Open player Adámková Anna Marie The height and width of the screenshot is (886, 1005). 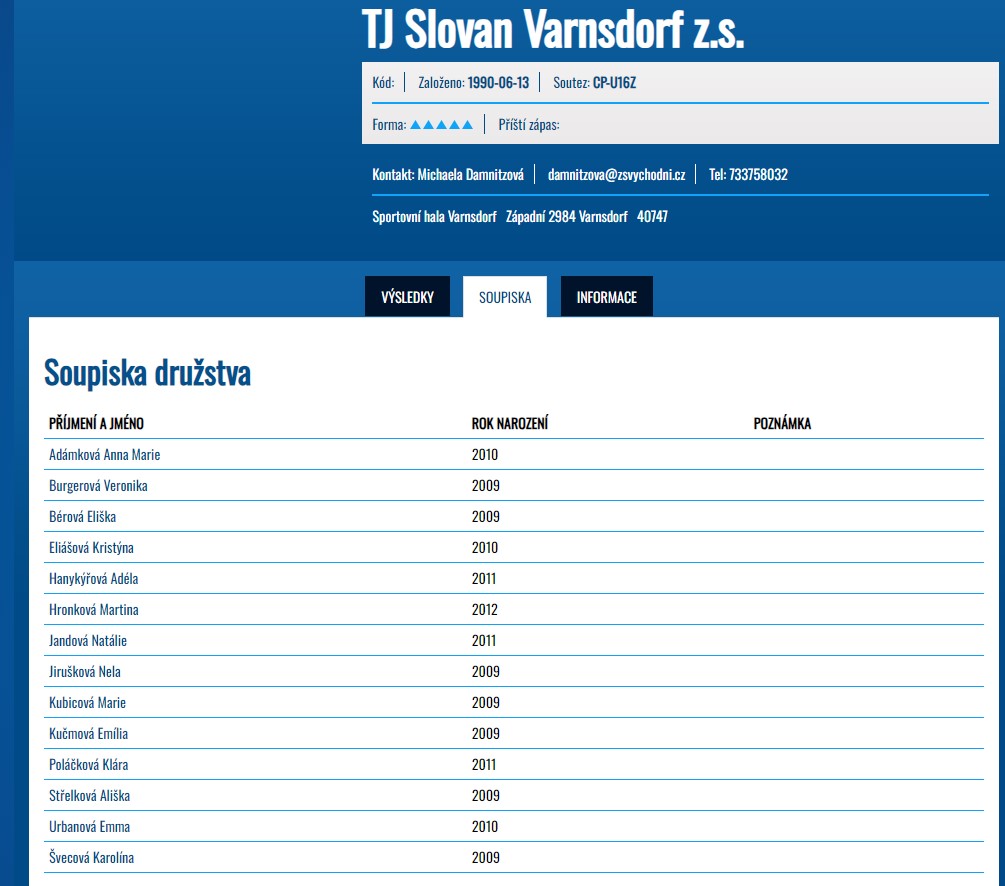coord(104,455)
